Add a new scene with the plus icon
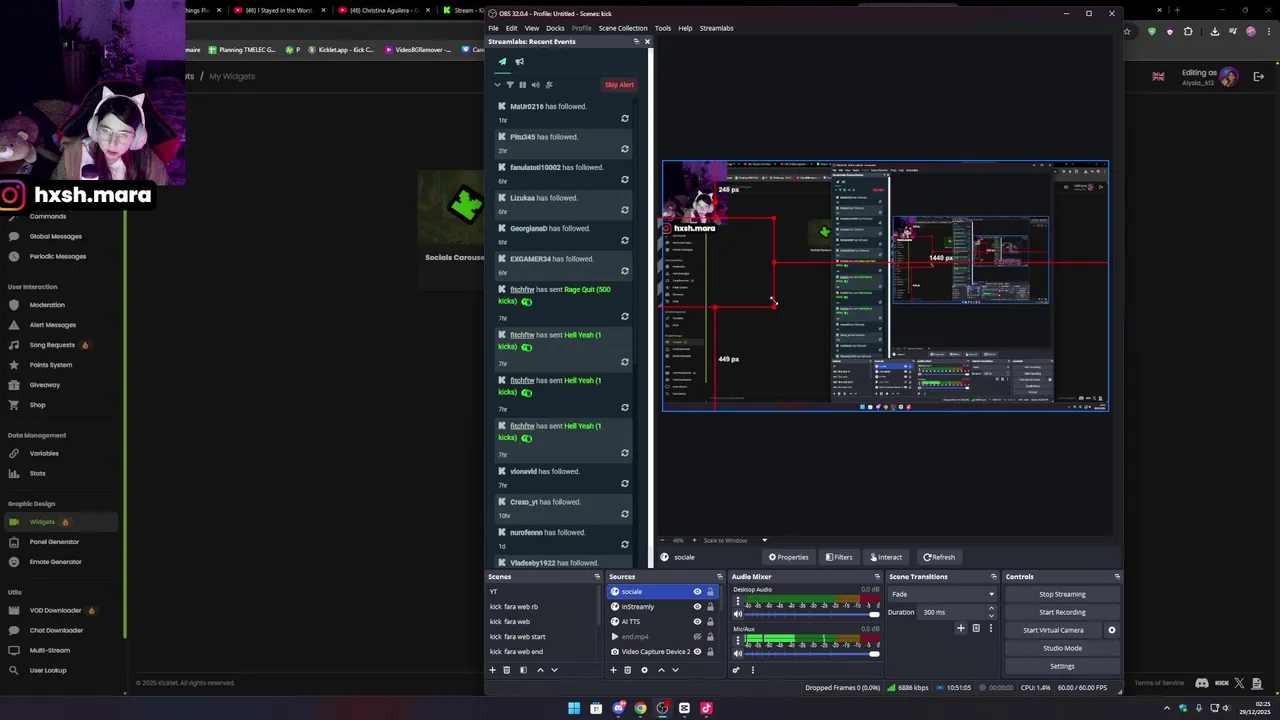This screenshot has width=1280, height=720. (492, 670)
